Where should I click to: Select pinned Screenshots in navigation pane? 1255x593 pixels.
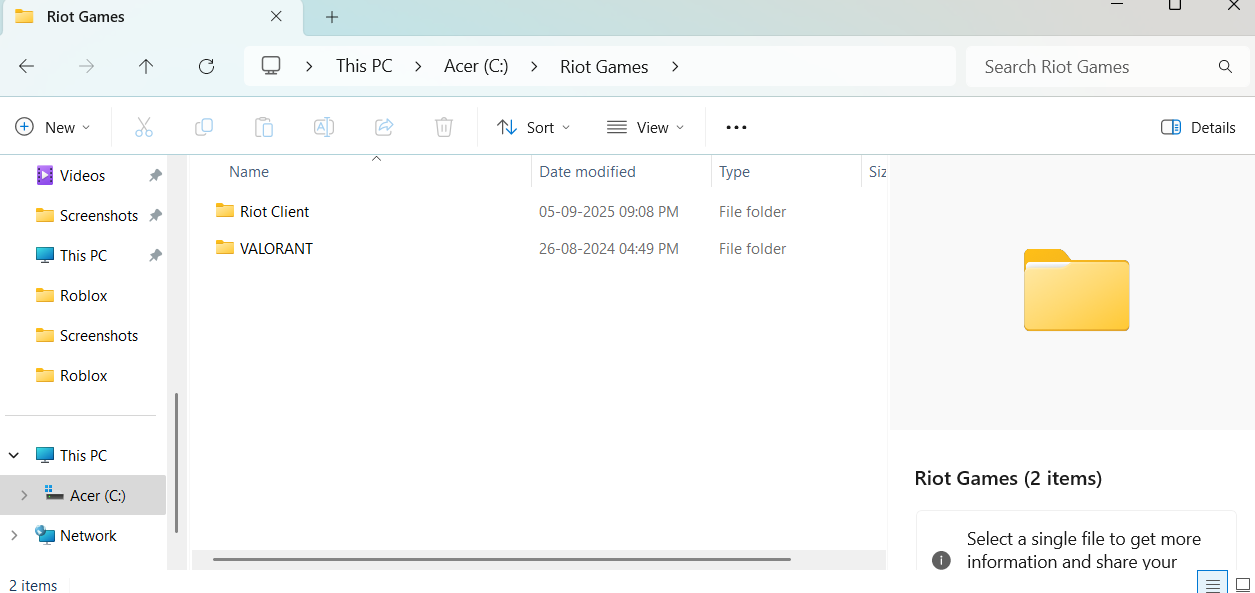[85, 215]
